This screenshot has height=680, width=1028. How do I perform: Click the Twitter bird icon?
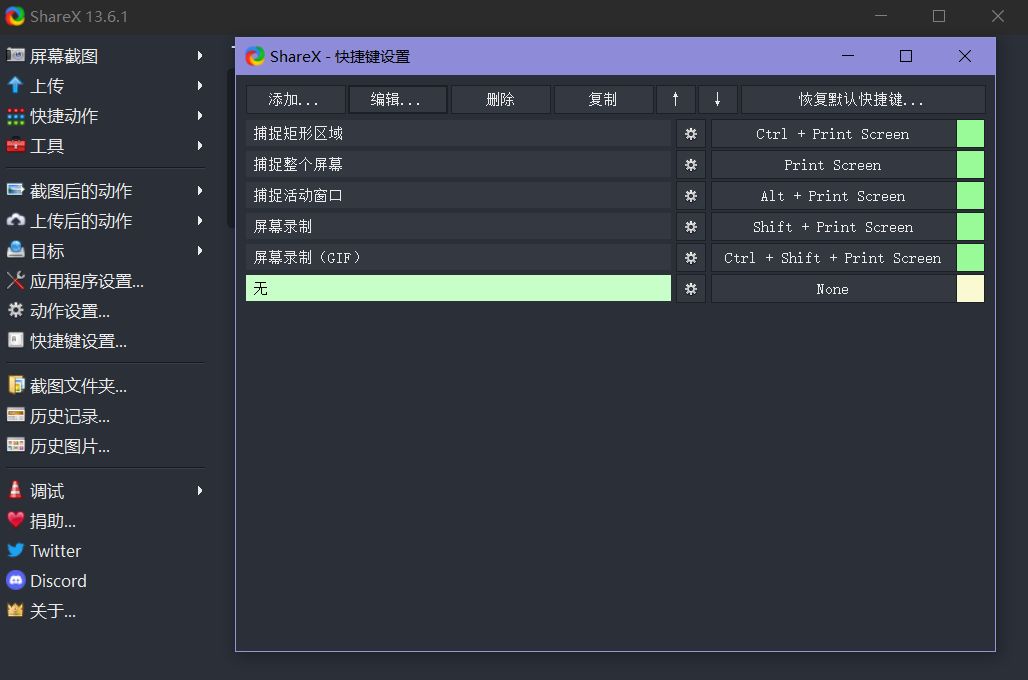pos(15,550)
